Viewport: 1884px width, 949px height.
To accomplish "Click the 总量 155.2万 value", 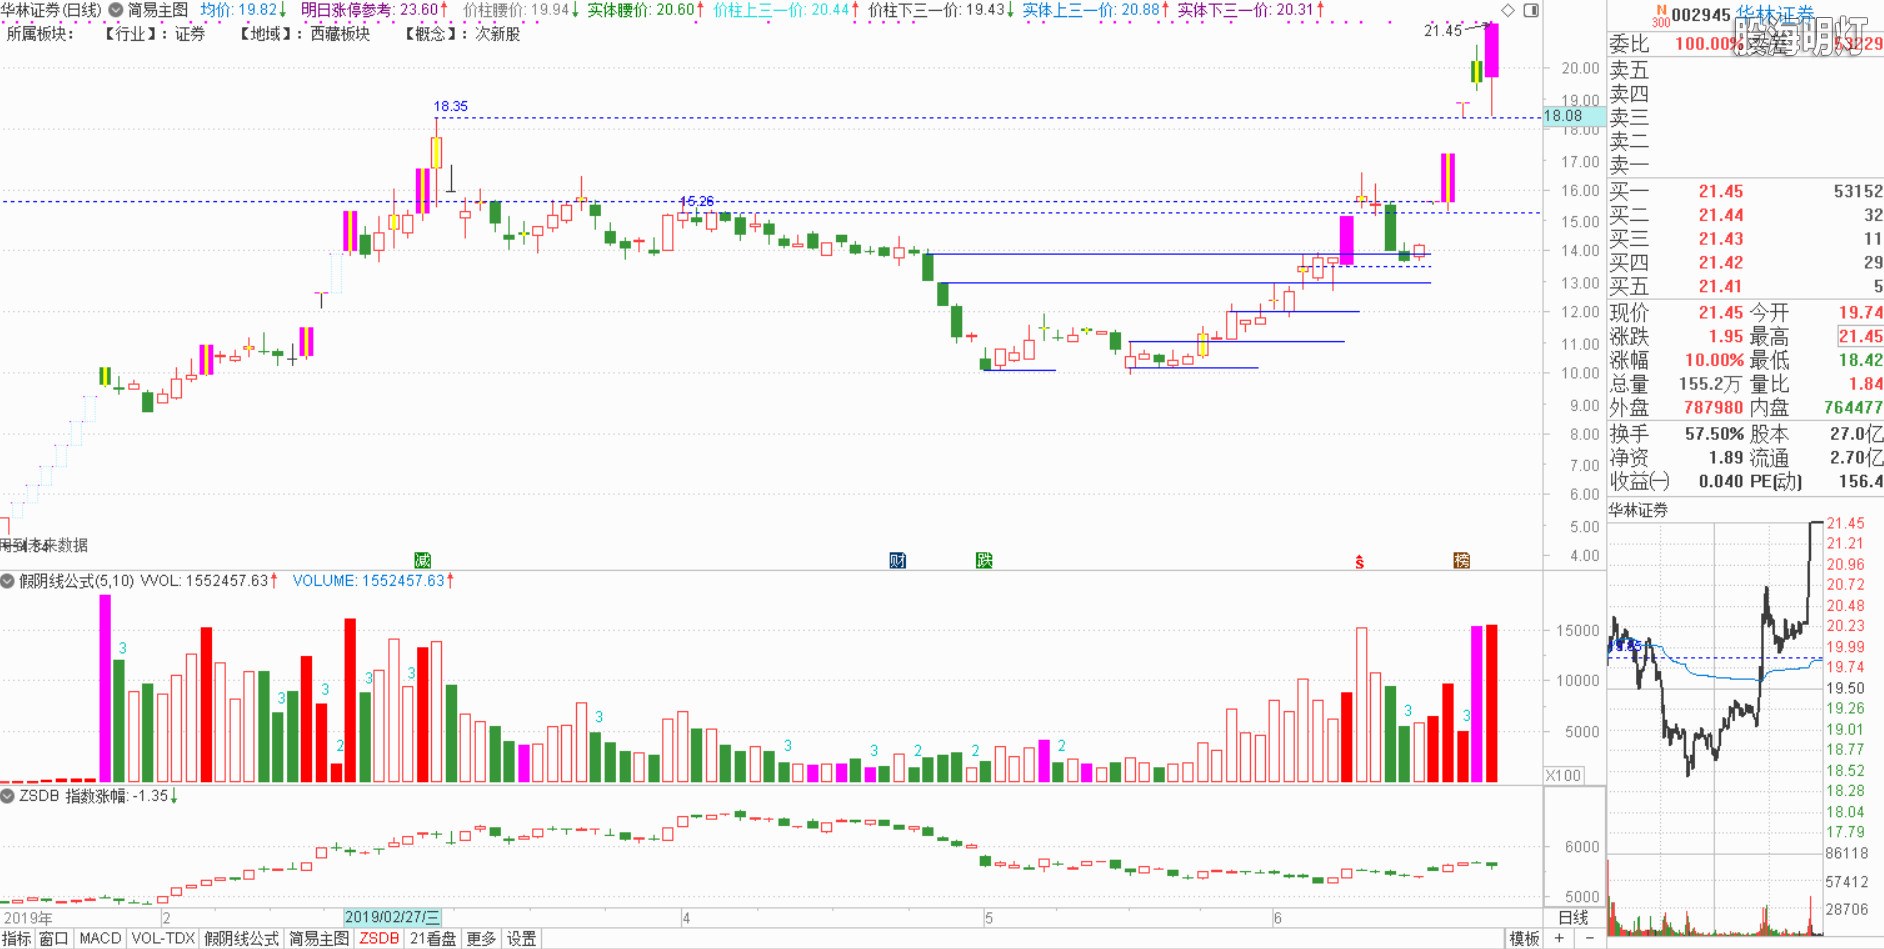I will click(1710, 384).
